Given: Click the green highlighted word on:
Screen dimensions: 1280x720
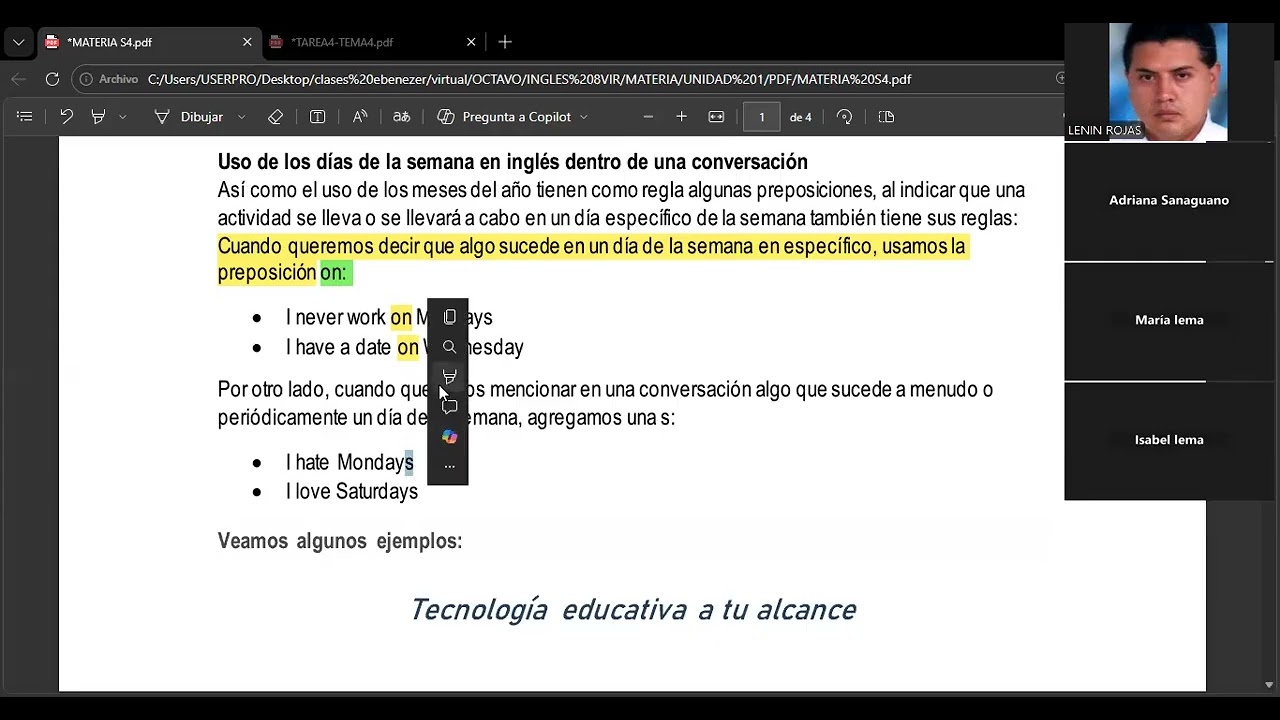Looking at the screenshot, I should [334, 273].
